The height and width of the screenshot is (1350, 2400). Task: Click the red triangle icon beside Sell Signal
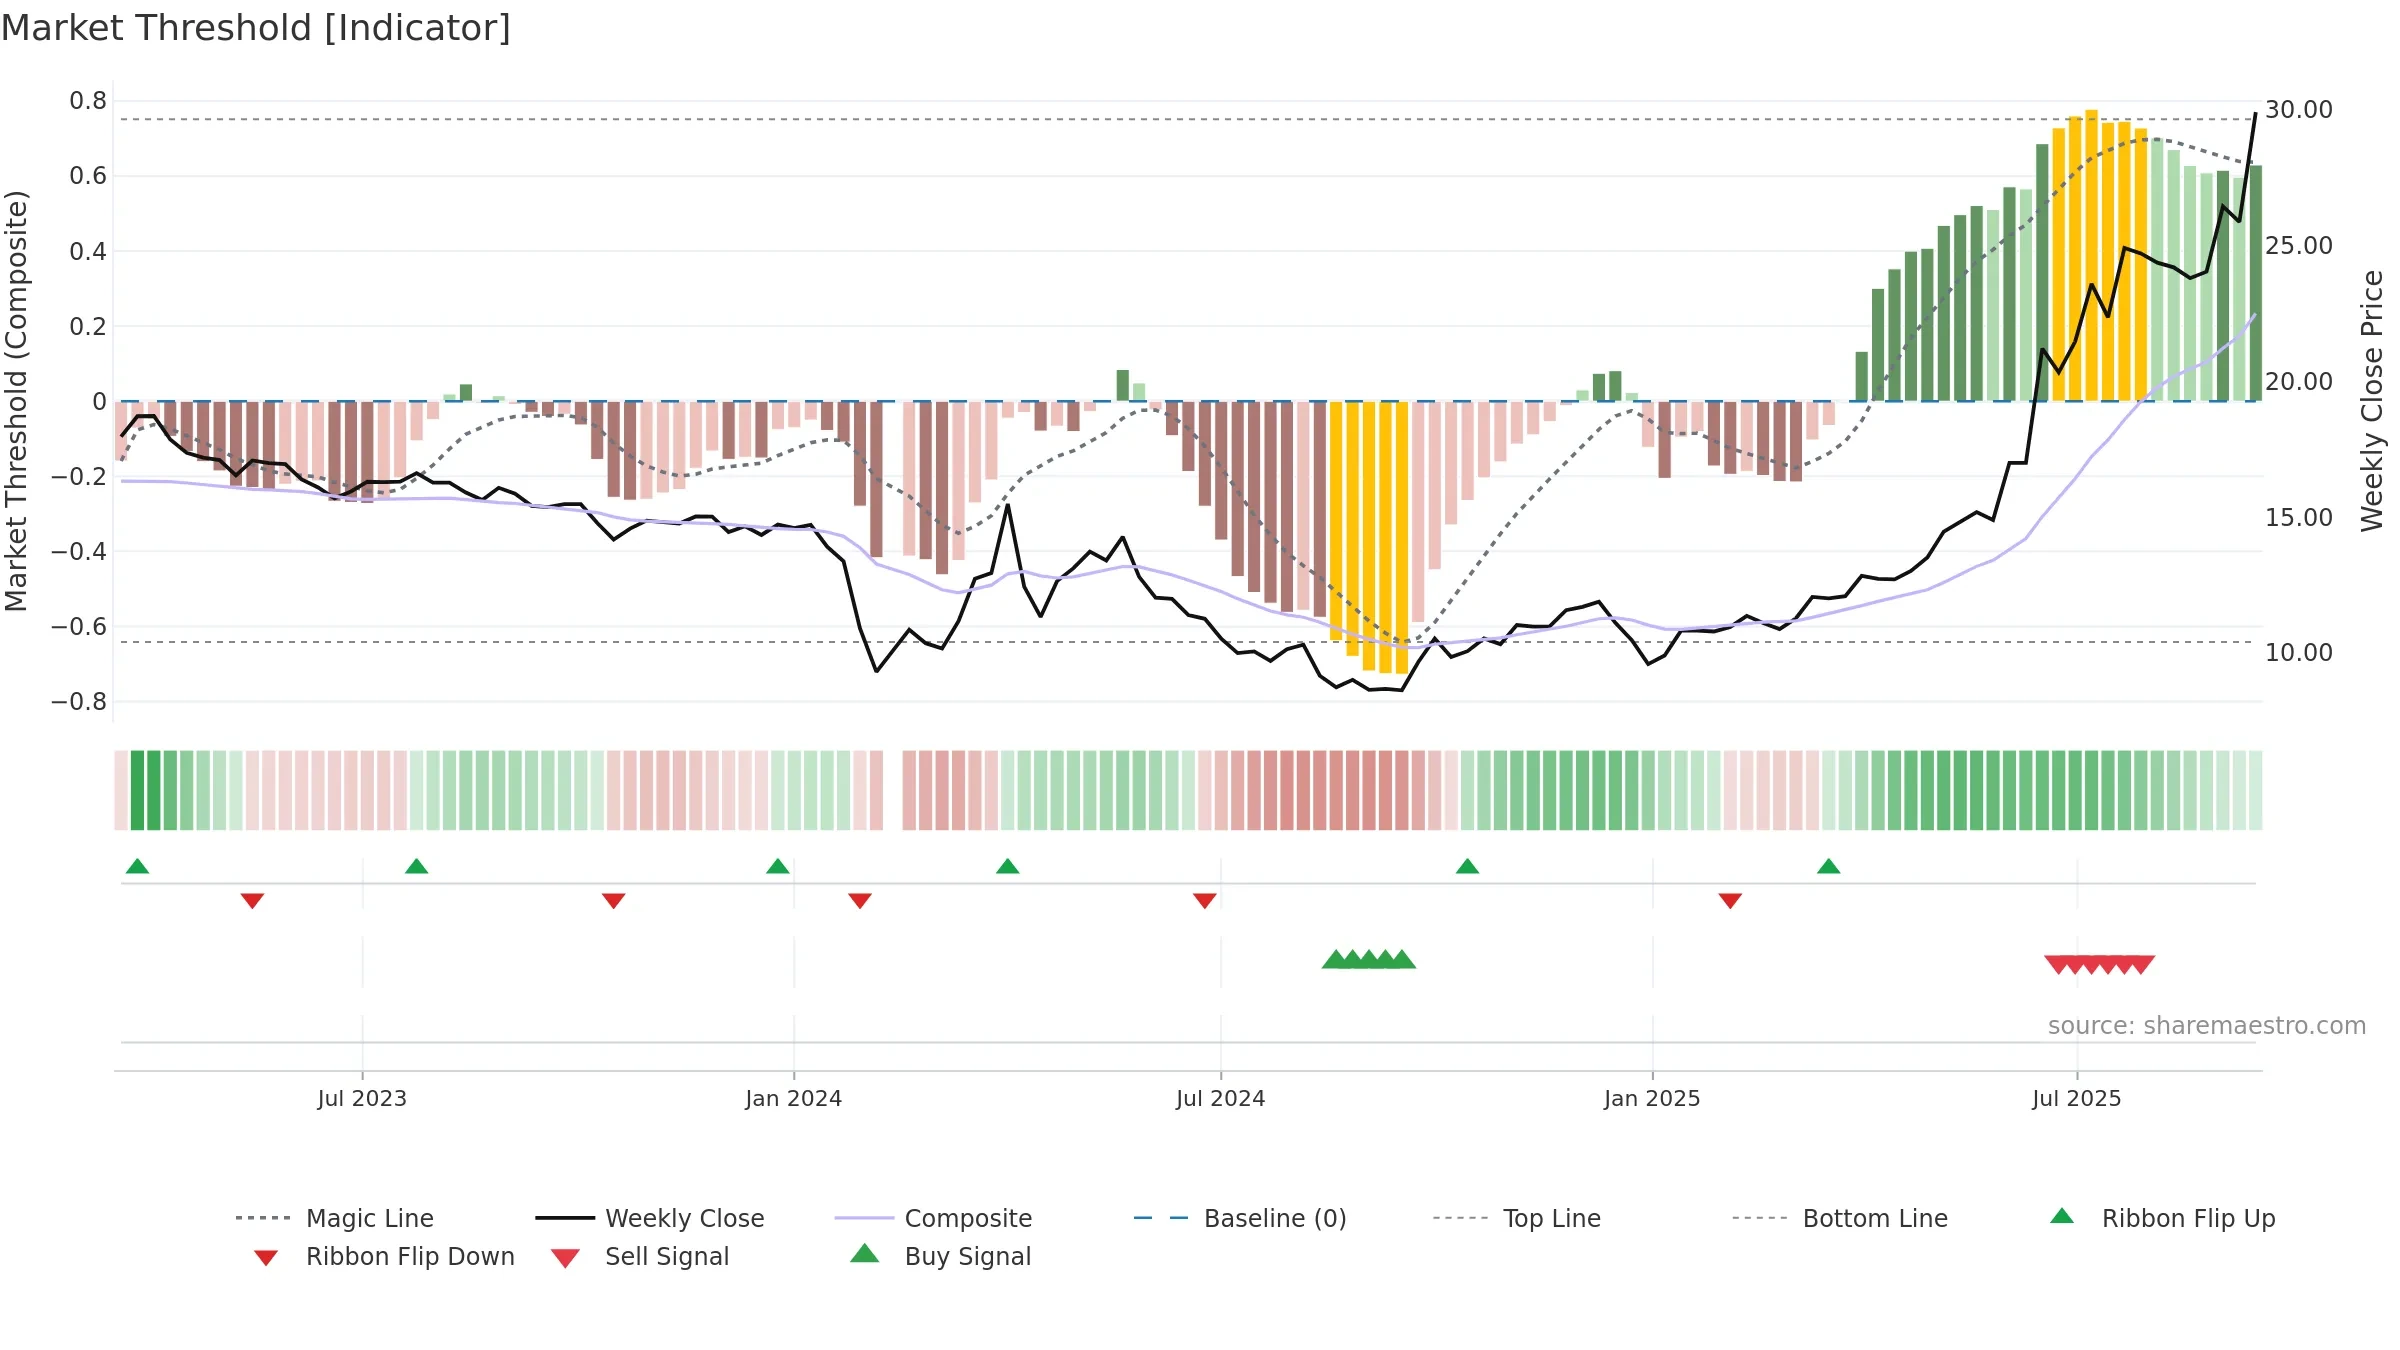(x=566, y=1258)
